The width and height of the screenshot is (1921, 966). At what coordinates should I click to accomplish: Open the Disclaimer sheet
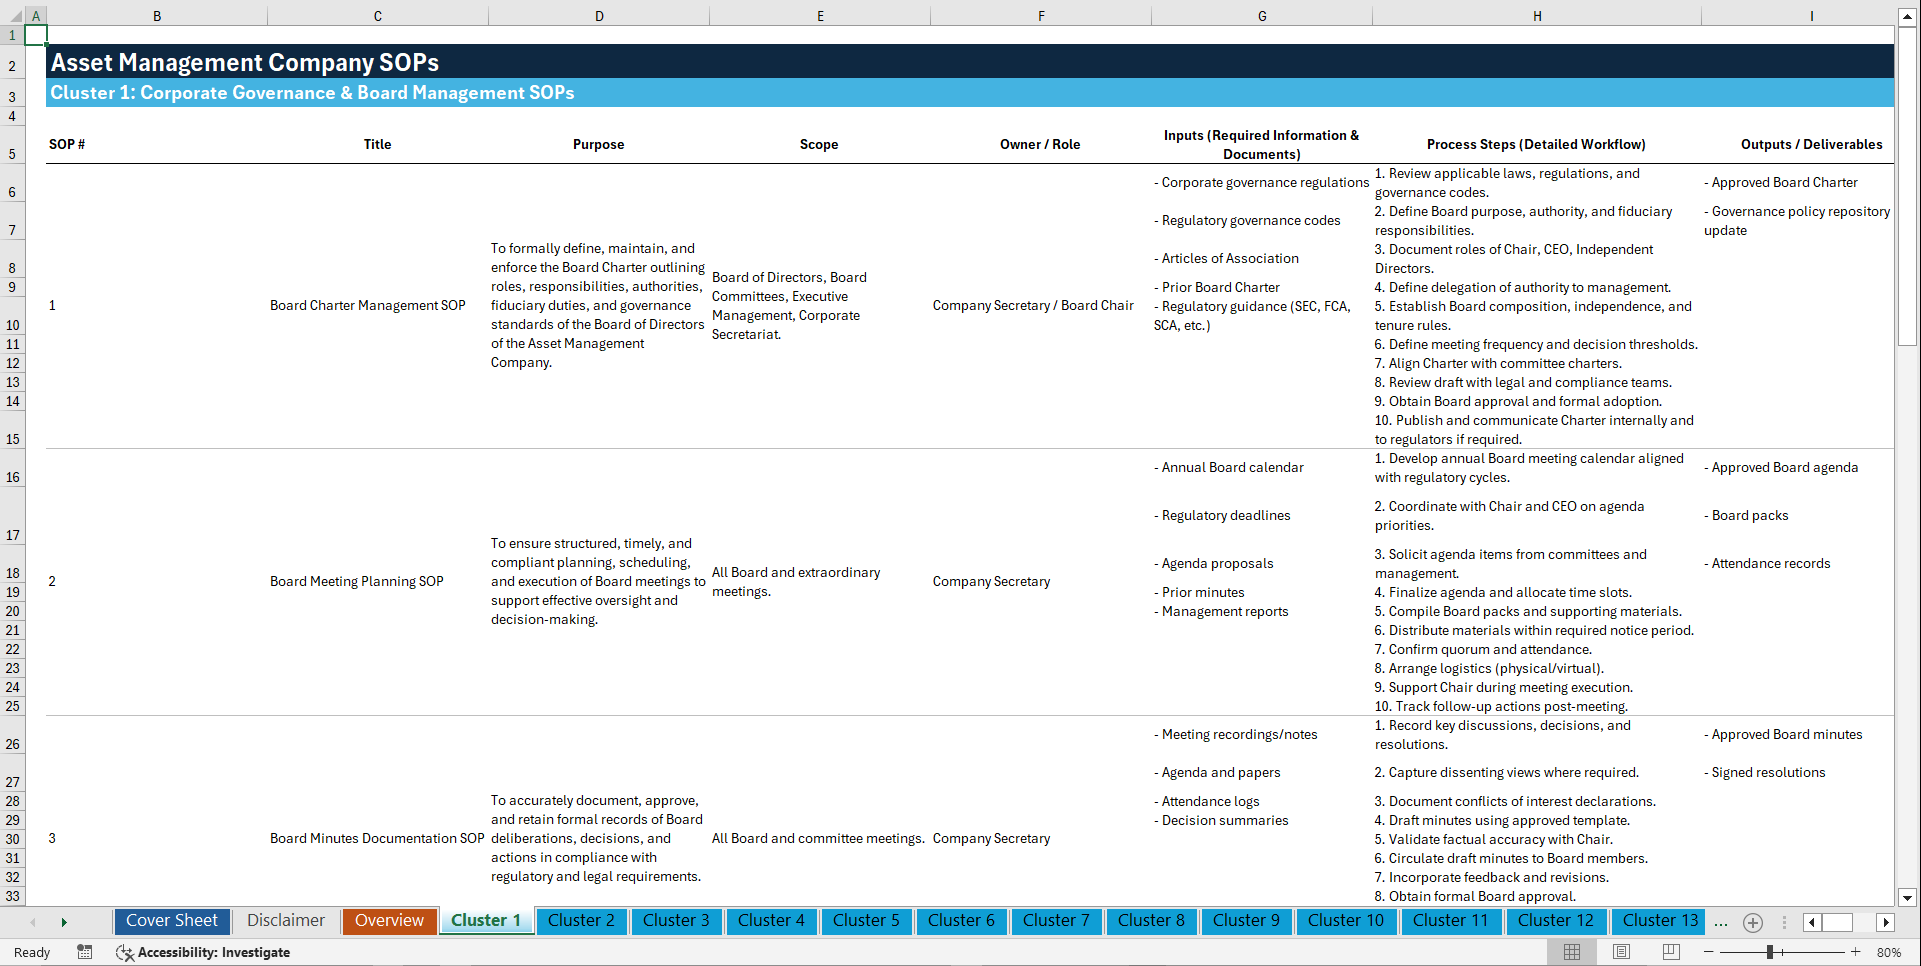pos(285,921)
